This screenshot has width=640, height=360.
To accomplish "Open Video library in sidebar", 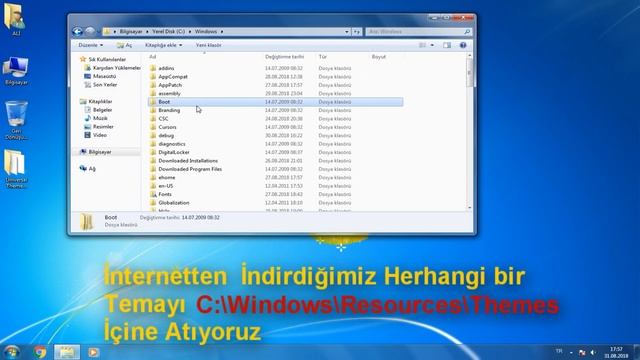I will (96, 135).
